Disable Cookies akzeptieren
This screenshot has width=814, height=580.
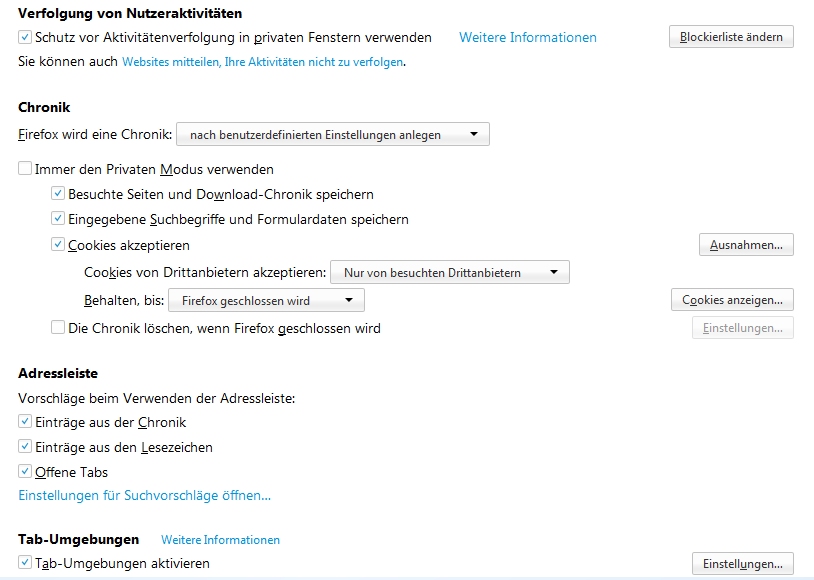(x=58, y=243)
